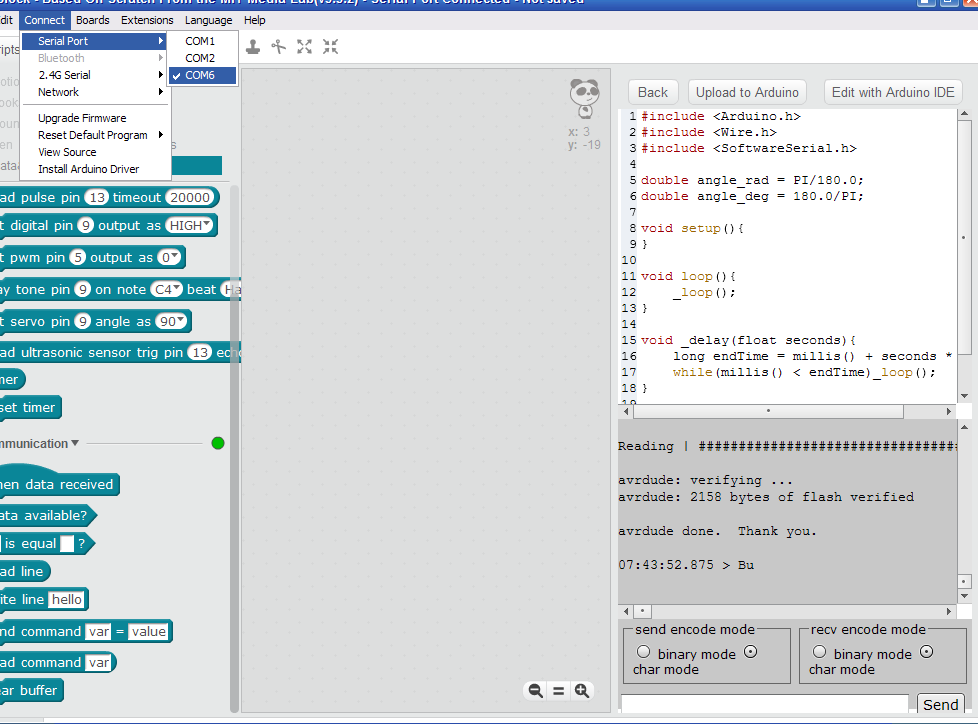Select the scissors (delete) tool icon
Image resolution: width=978 pixels, height=724 pixels.
pyautogui.click(x=278, y=46)
